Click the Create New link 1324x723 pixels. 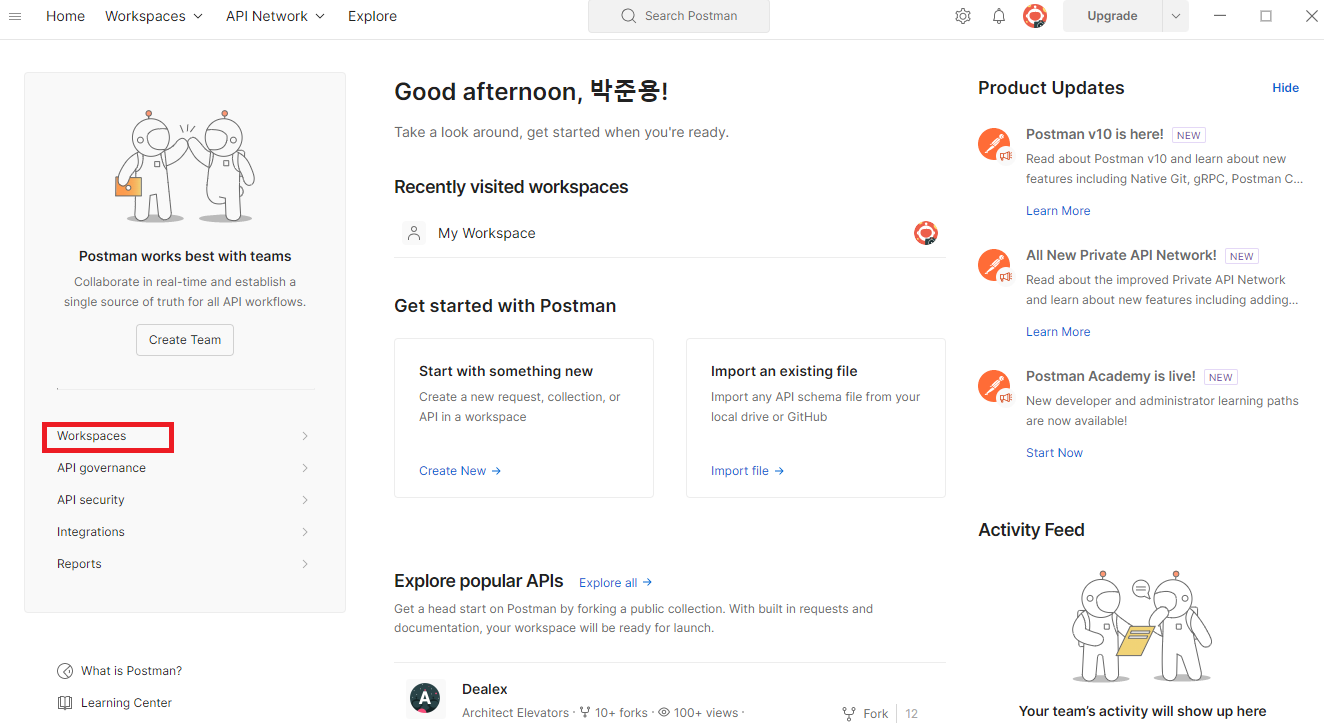[460, 471]
